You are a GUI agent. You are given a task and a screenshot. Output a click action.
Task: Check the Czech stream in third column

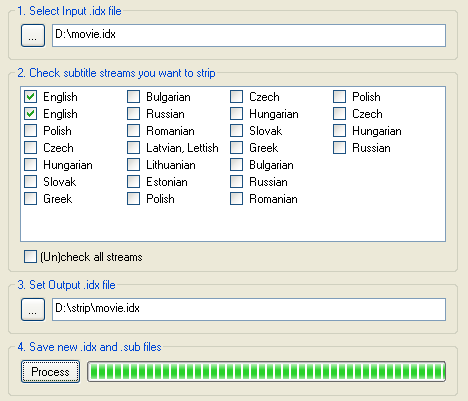pyautogui.click(x=237, y=97)
